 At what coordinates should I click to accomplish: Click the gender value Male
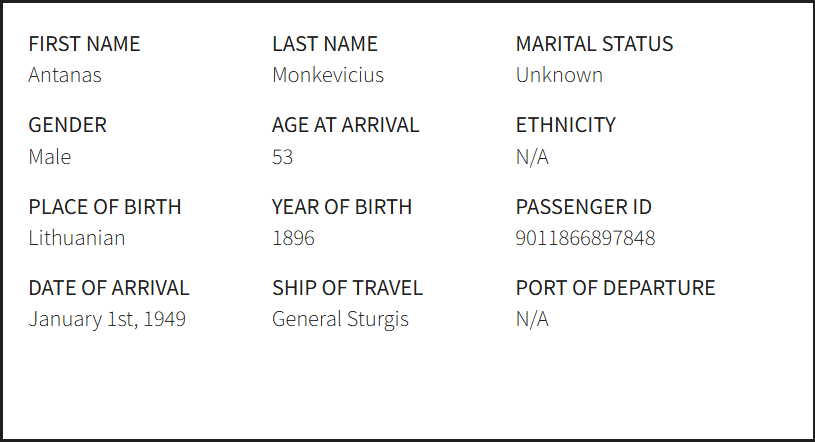(50, 157)
